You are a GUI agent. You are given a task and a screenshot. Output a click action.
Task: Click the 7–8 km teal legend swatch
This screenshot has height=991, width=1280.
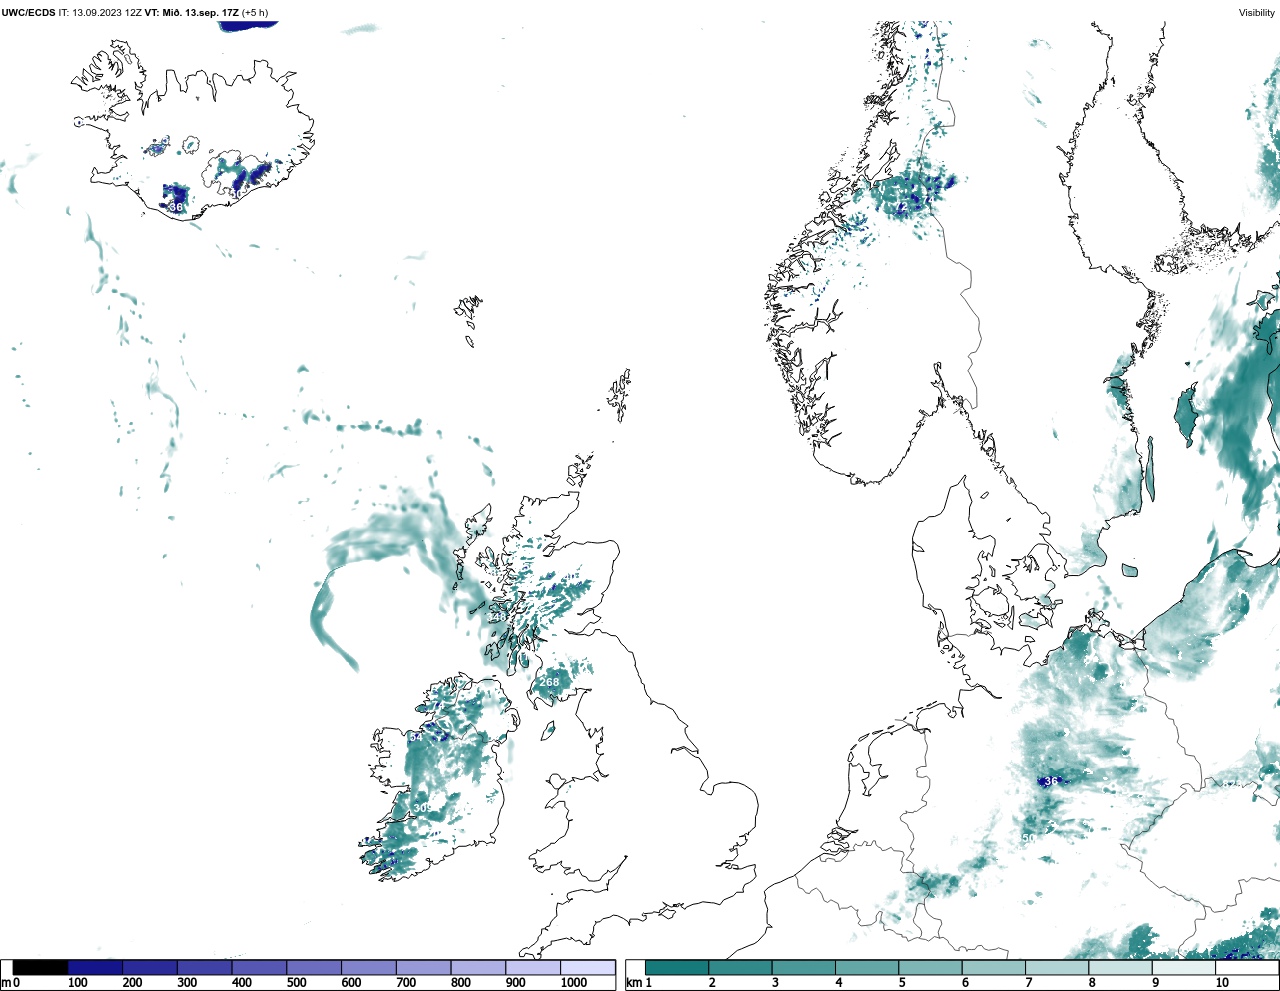click(1057, 967)
